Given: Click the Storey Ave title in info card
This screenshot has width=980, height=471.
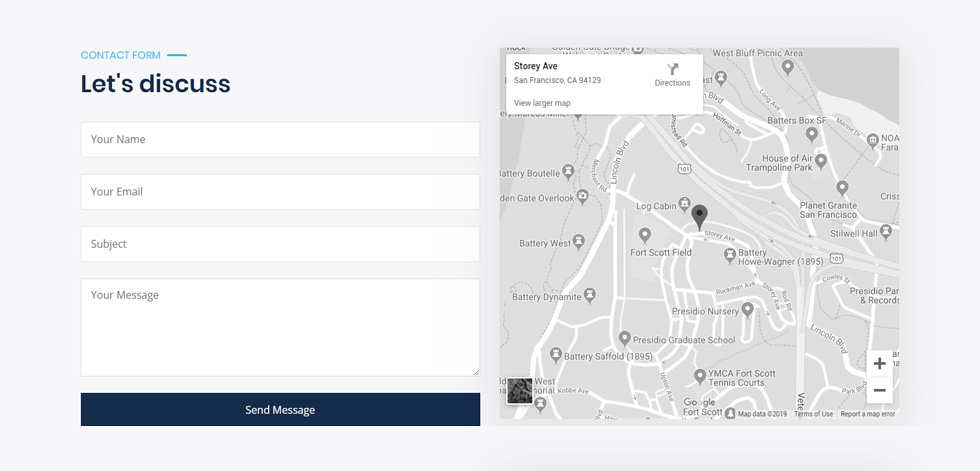Looking at the screenshot, I should [536, 66].
